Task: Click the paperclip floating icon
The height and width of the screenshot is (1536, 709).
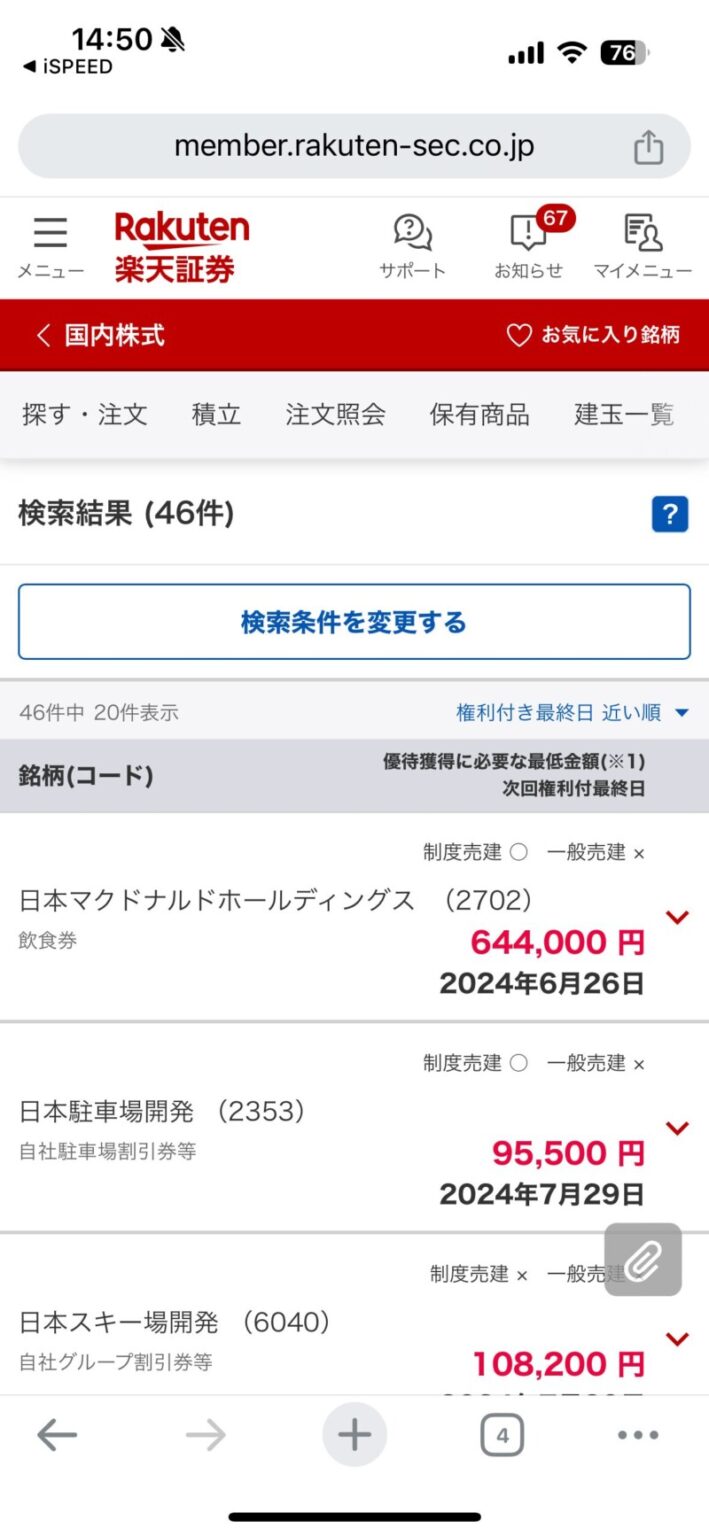Action: tap(643, 1260)
